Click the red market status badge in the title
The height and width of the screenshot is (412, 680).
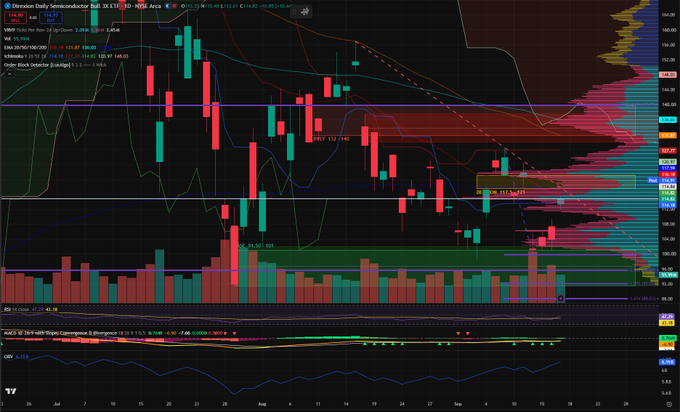tap(175, 6)
